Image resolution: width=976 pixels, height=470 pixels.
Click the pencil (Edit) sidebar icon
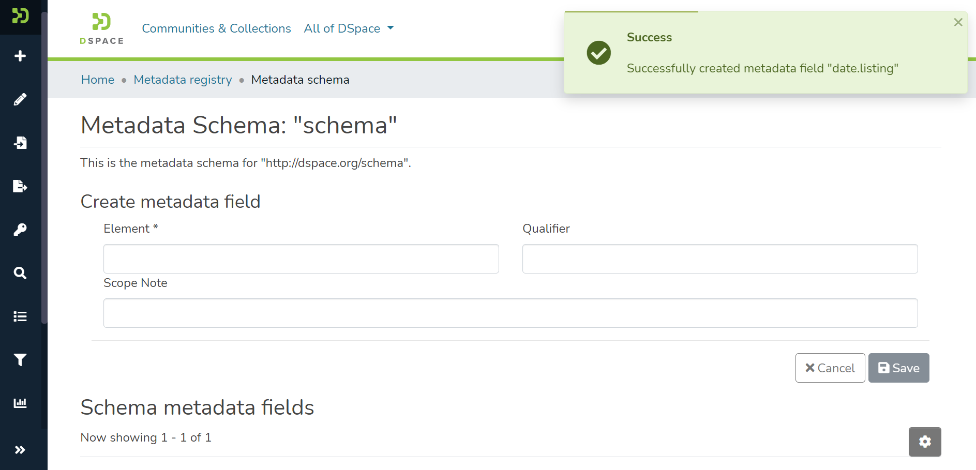point(20,100)
